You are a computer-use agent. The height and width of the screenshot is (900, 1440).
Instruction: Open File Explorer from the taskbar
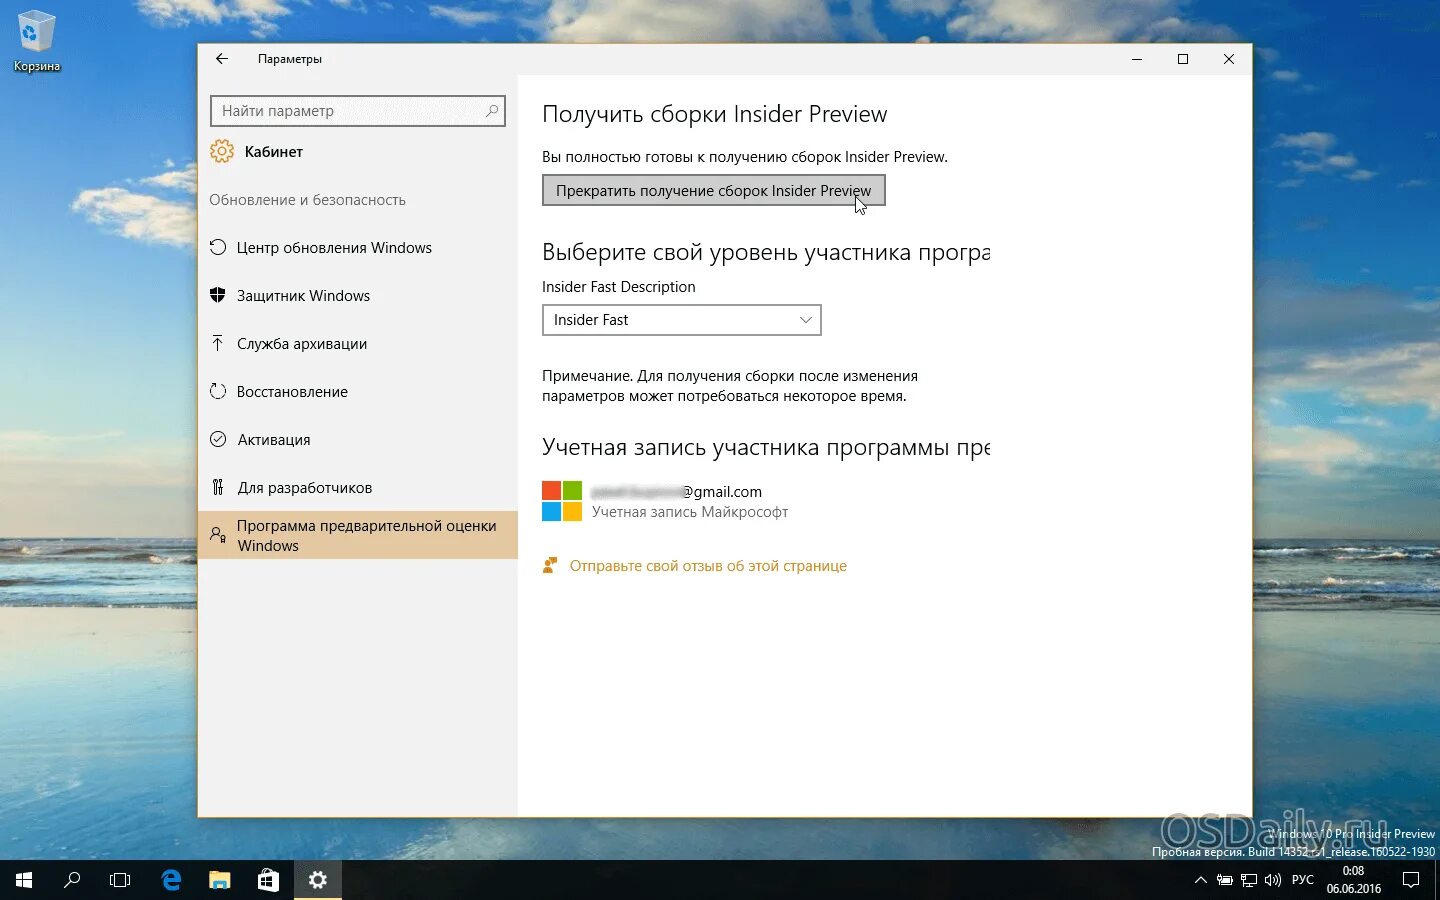[x=219, y=880]
